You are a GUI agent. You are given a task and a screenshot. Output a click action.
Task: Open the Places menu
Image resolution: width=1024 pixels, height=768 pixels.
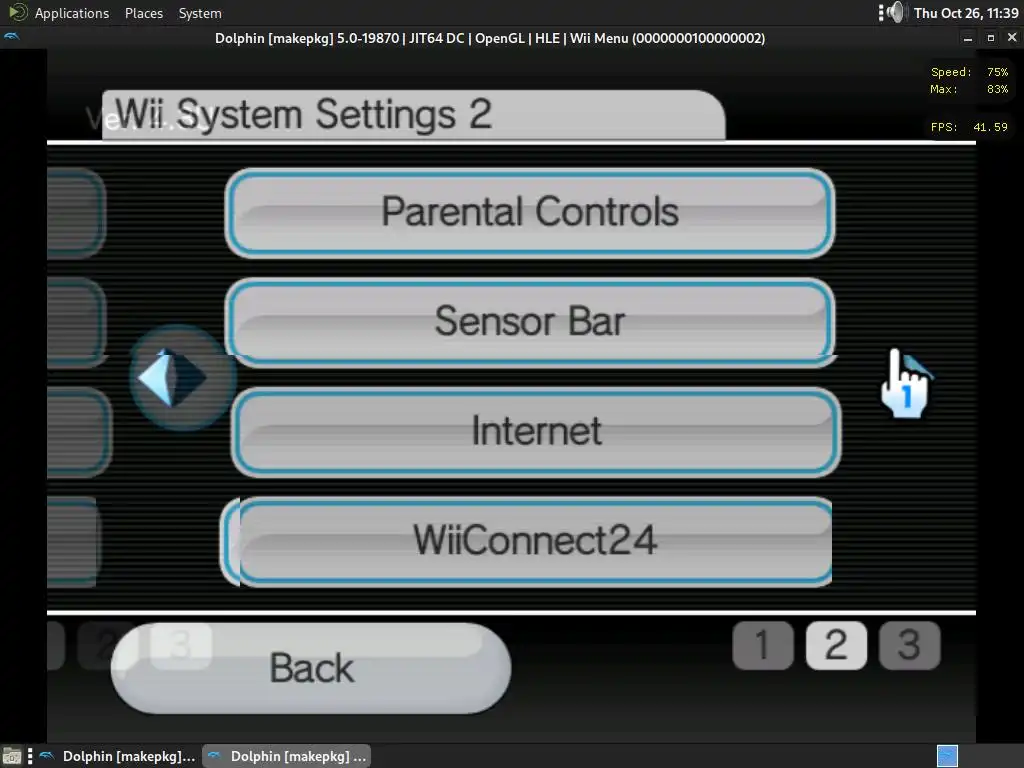pos(144,13)
